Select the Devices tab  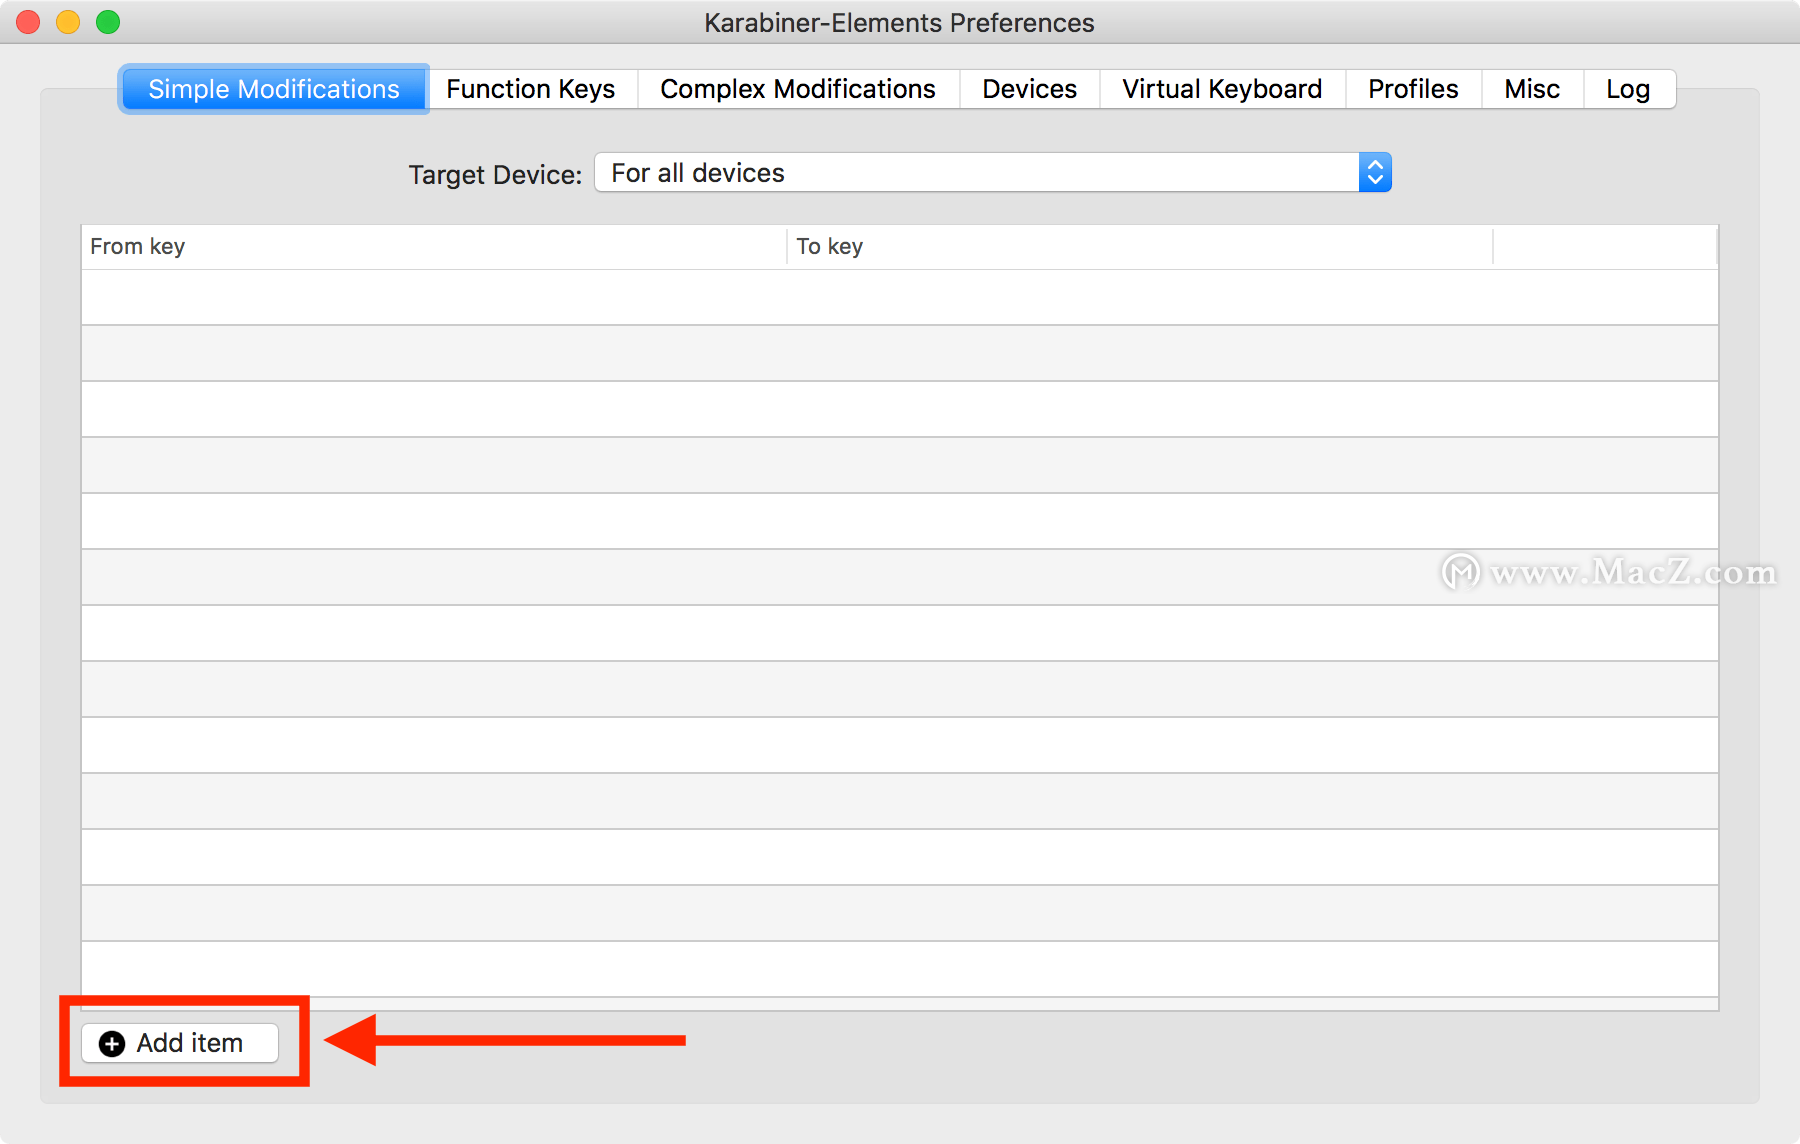[x=1029, y=89]
